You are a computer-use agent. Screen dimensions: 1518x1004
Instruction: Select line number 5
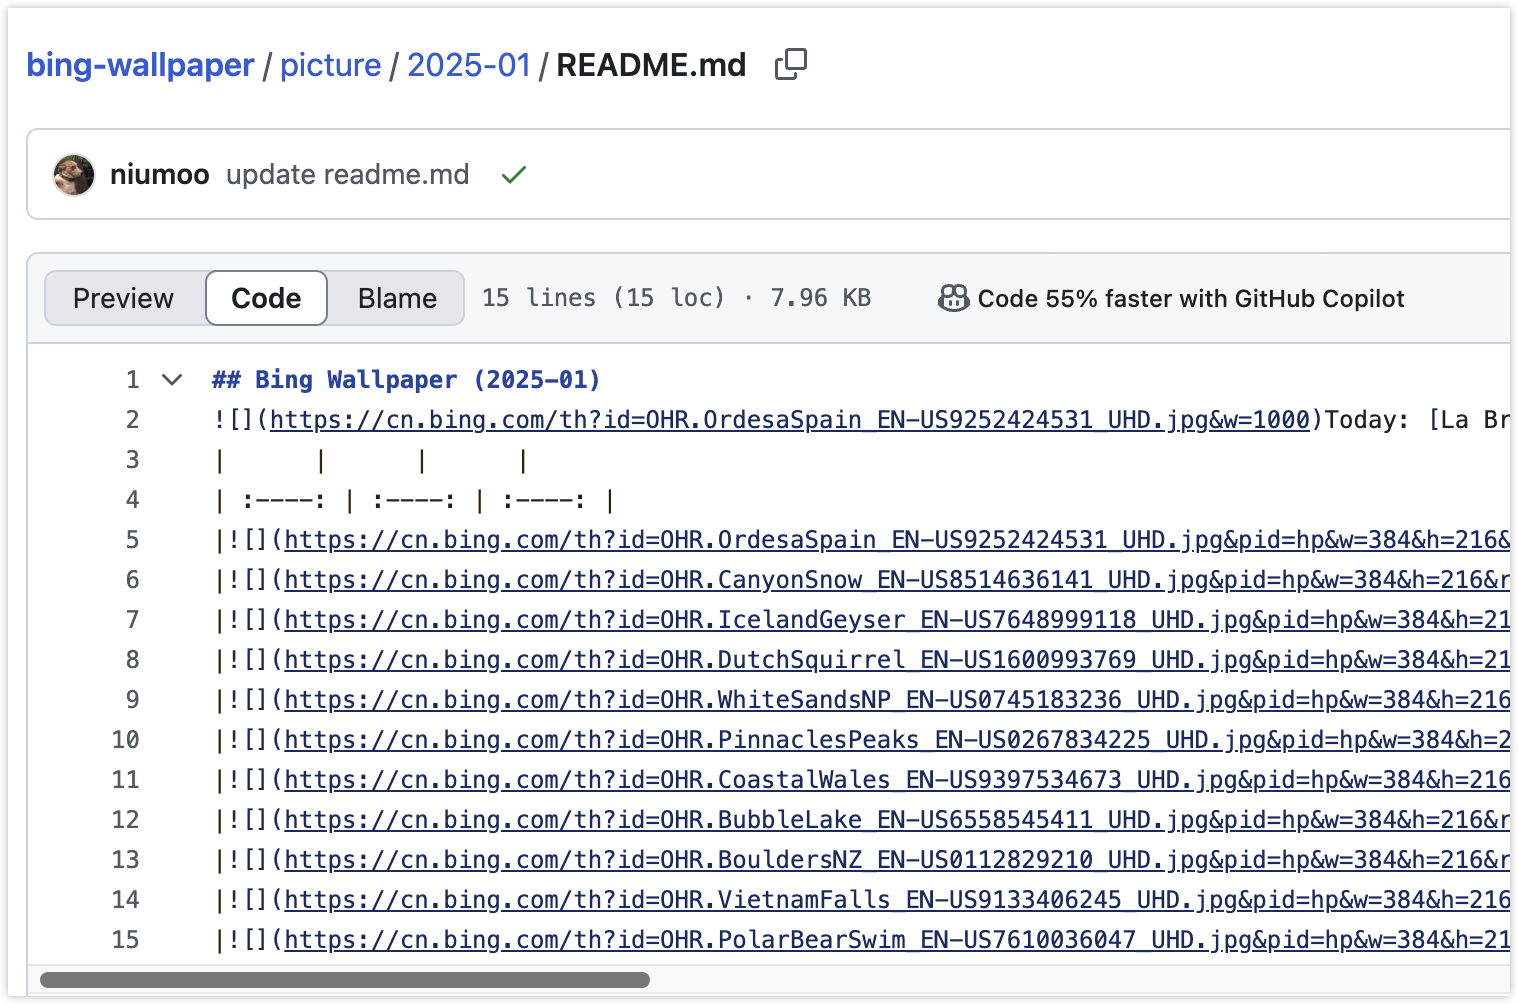click(132, 540)
